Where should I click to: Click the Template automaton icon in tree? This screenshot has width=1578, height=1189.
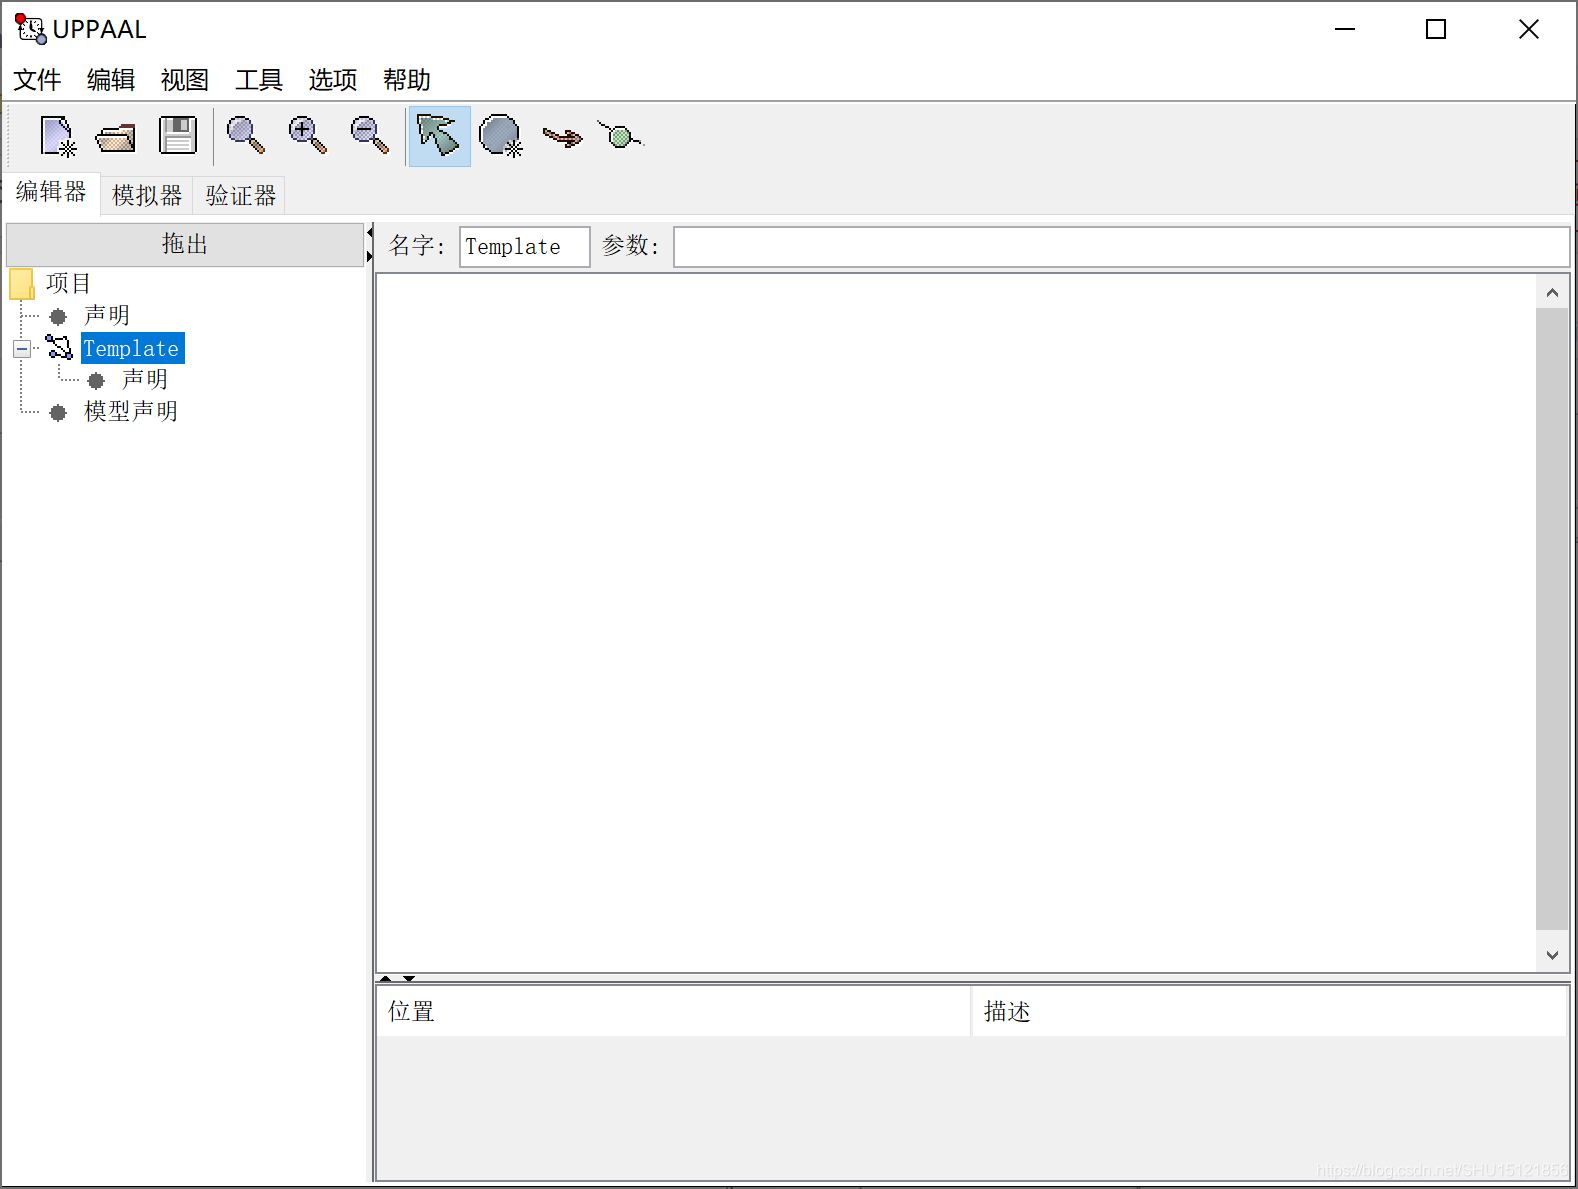click(x=59, y=348)
